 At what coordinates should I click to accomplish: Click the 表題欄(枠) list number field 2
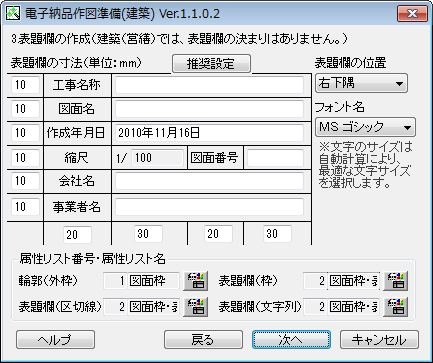click(x=315, y=281)
